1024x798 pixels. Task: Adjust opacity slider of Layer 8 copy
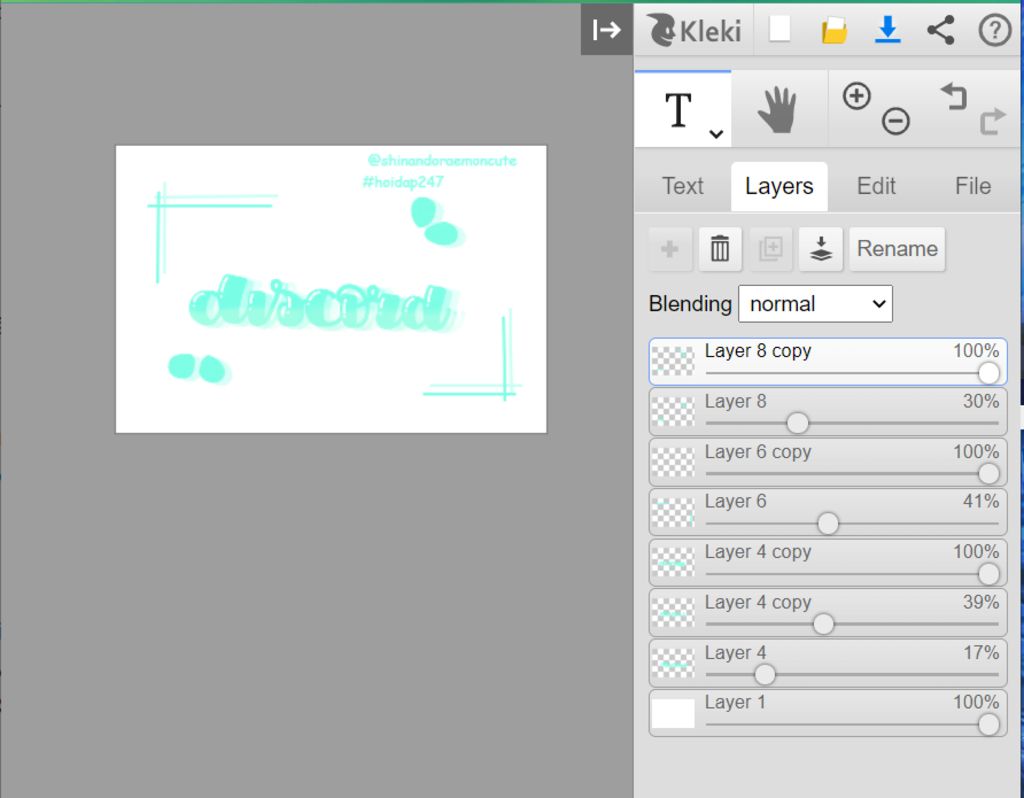tap(852, 374)
